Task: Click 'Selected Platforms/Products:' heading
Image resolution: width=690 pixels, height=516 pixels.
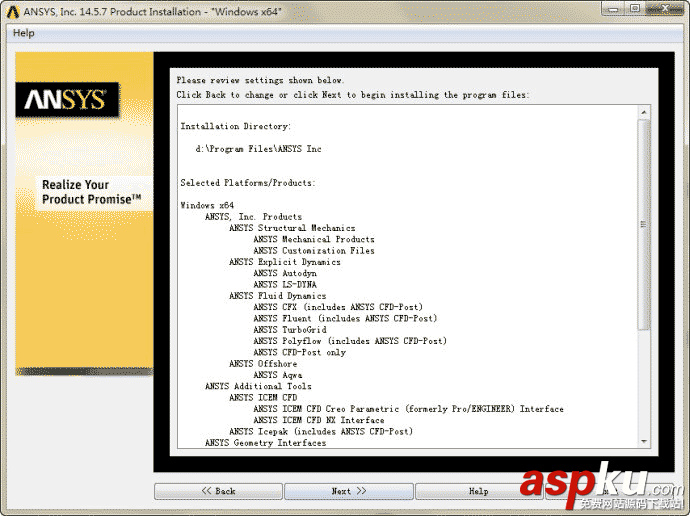Action: (248, 183)
